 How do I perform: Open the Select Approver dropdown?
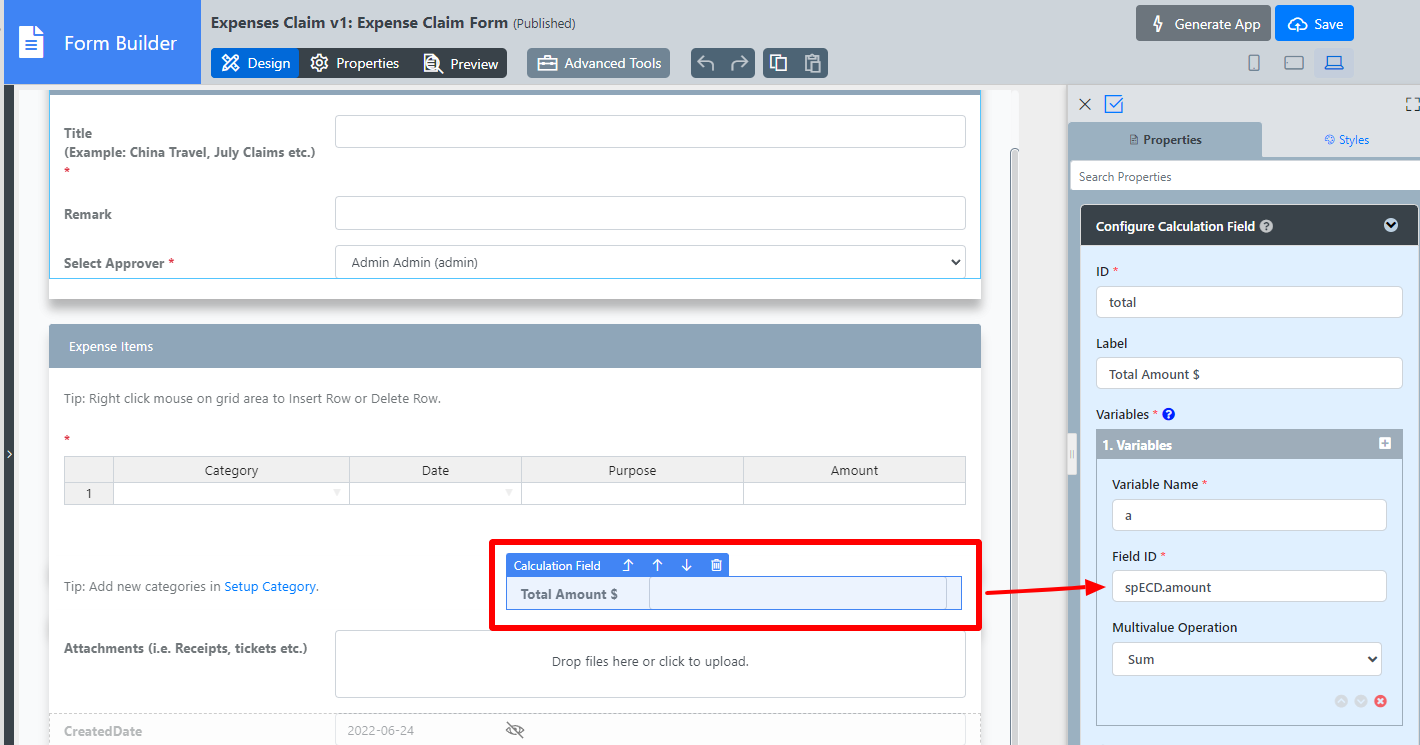[650, 262]
